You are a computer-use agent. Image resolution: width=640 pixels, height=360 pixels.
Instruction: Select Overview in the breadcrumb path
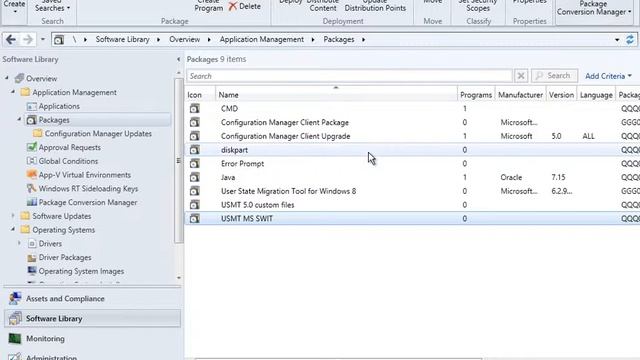[184, 40]
